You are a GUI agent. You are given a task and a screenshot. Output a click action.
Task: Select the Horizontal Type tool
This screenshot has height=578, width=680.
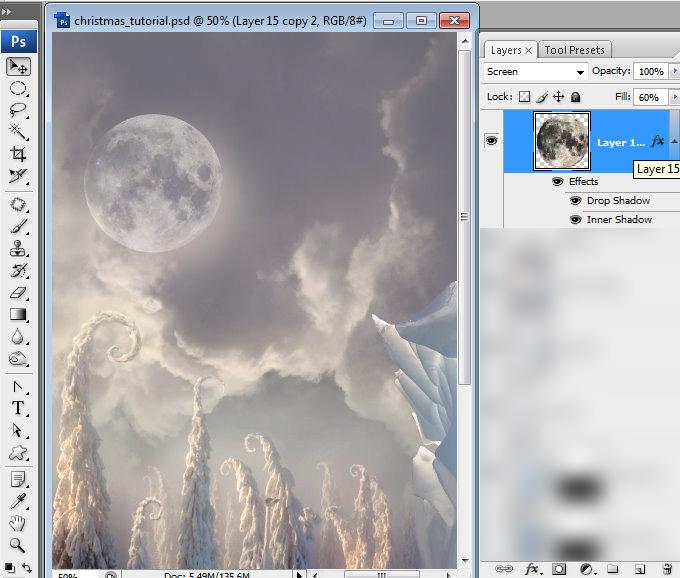pos(18,408)
